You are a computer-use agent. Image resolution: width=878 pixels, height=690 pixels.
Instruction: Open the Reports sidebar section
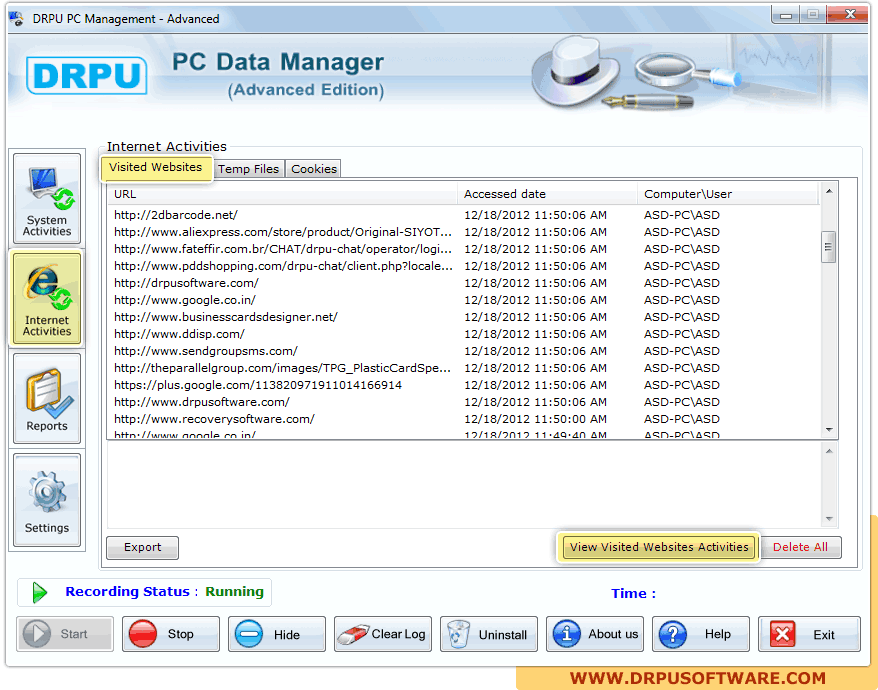point(47,398)
